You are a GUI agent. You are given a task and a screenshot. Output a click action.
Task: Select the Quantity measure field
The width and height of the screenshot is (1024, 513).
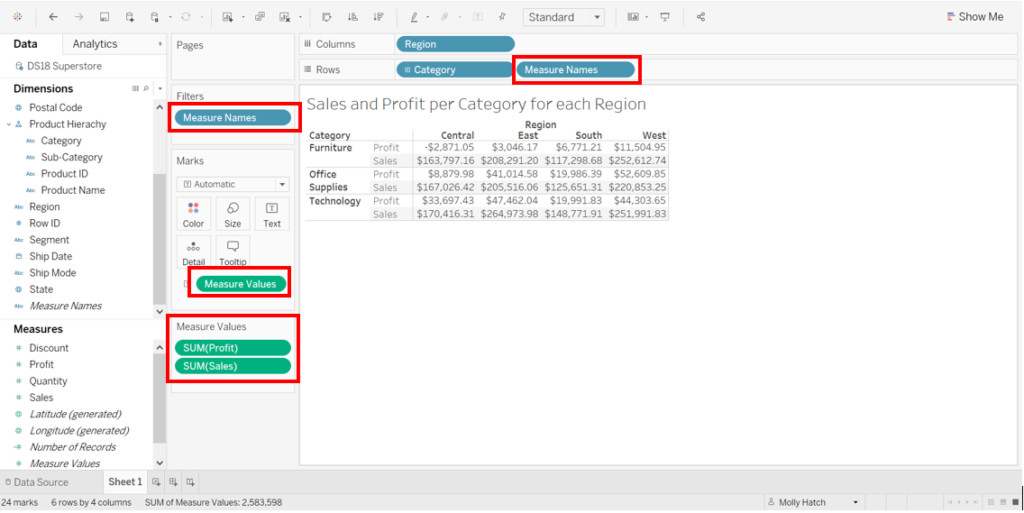coord(48,381)
